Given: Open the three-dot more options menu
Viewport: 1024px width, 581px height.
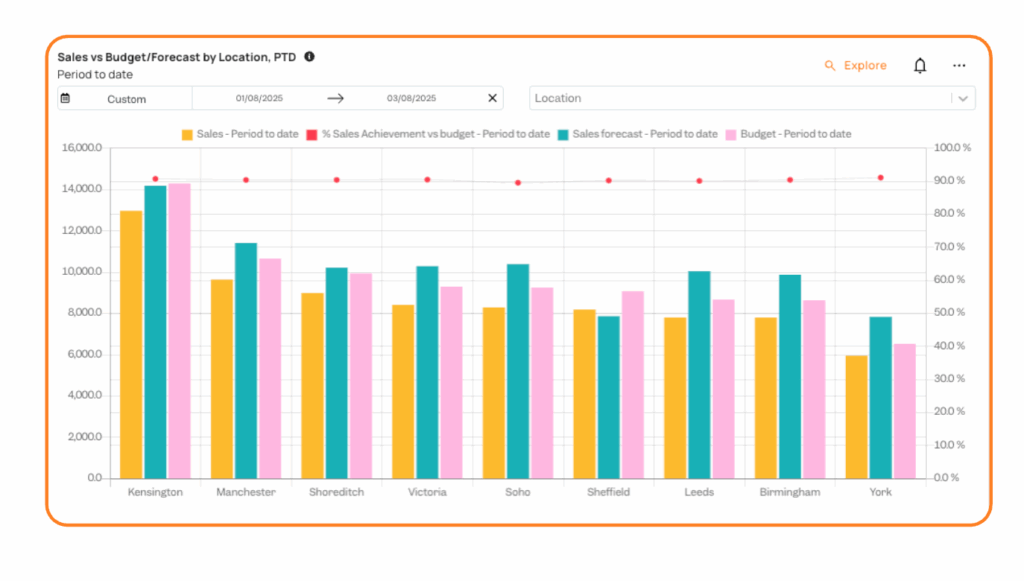Looking at the screenshot, I should tap(959, 66).
